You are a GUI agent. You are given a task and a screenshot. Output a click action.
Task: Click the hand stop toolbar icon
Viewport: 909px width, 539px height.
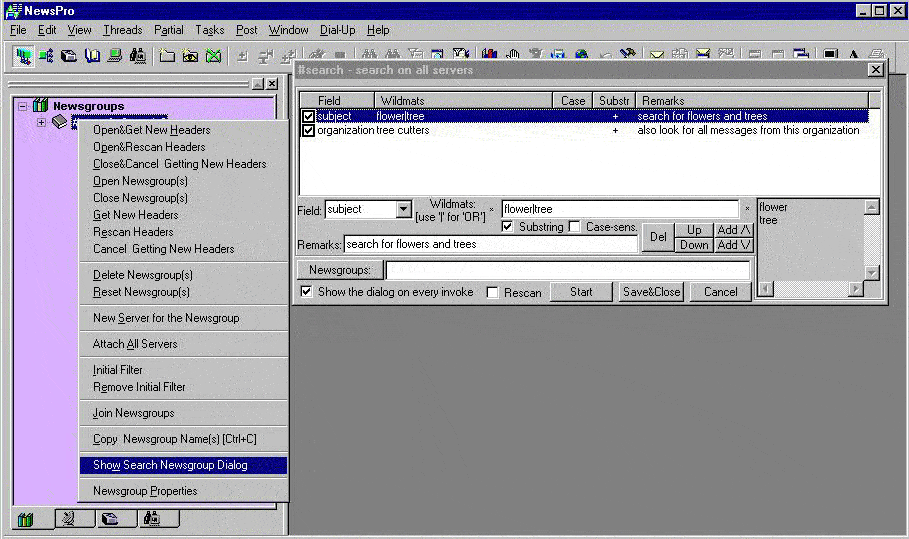coord(512,54)
